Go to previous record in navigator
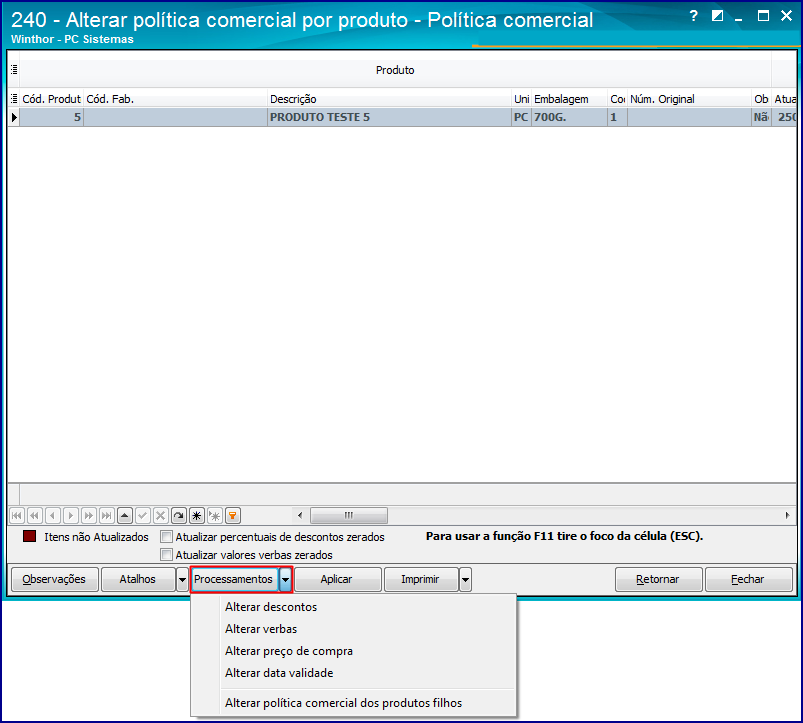This screenshot has width=803, height=723. 53,515
